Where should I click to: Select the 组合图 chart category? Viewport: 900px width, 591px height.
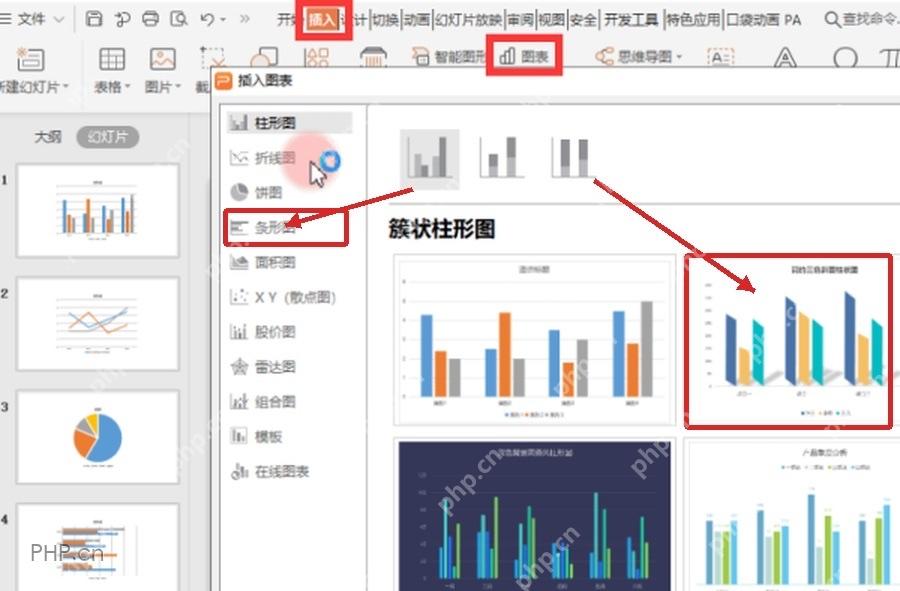263,402
